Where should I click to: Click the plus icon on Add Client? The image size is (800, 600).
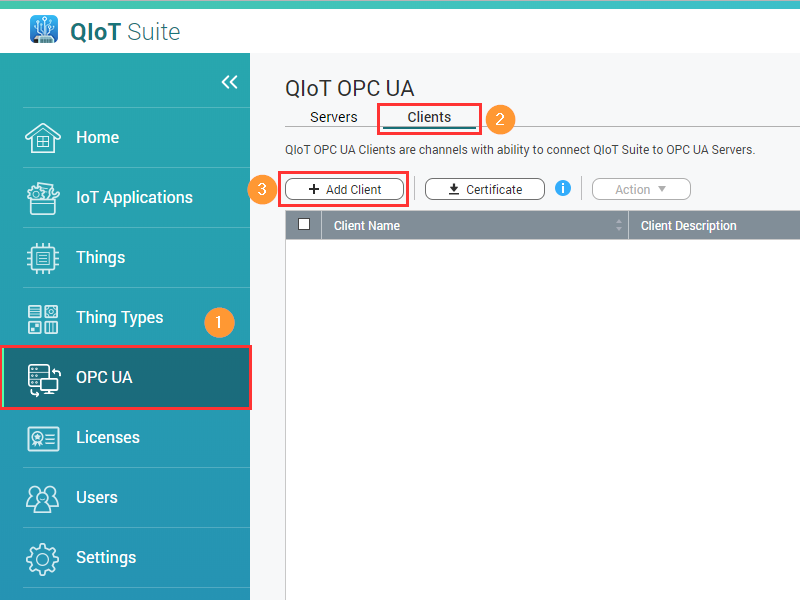(x=314, y=189)
